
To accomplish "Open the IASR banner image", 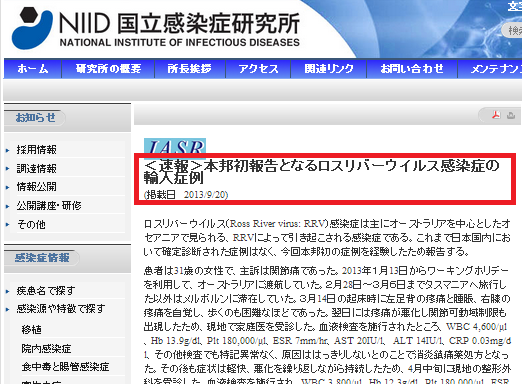I will click(175, 147).
